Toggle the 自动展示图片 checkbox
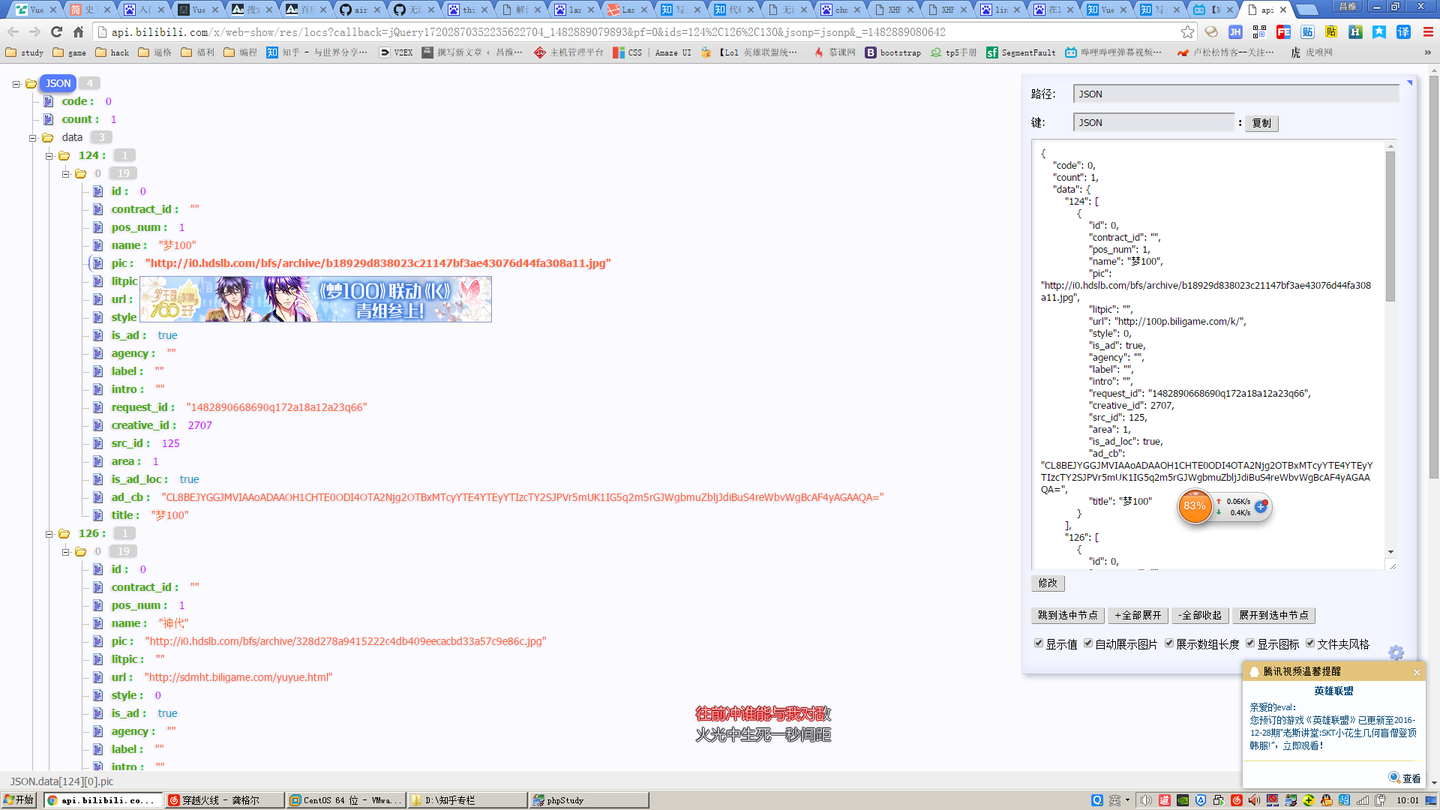Viewport: 1440px width, 810px height. pos(1088,643)
